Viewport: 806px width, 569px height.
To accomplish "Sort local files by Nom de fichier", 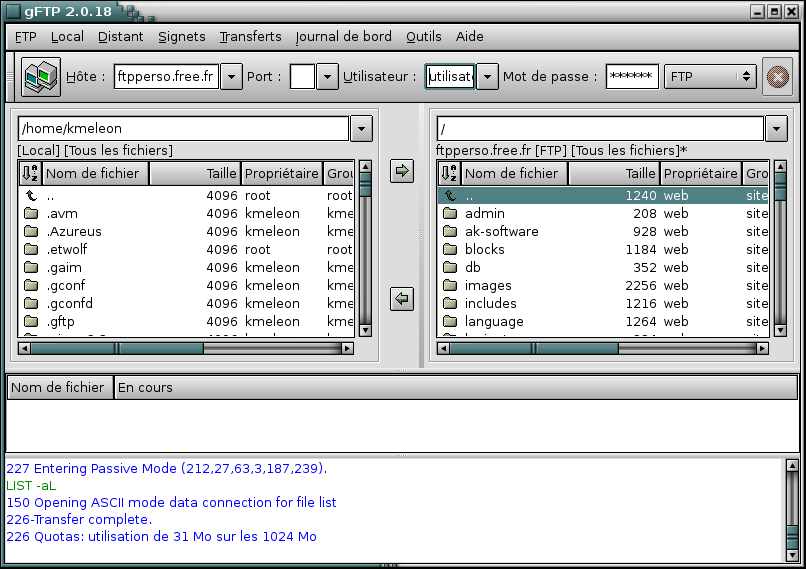I will coord(95,173).
